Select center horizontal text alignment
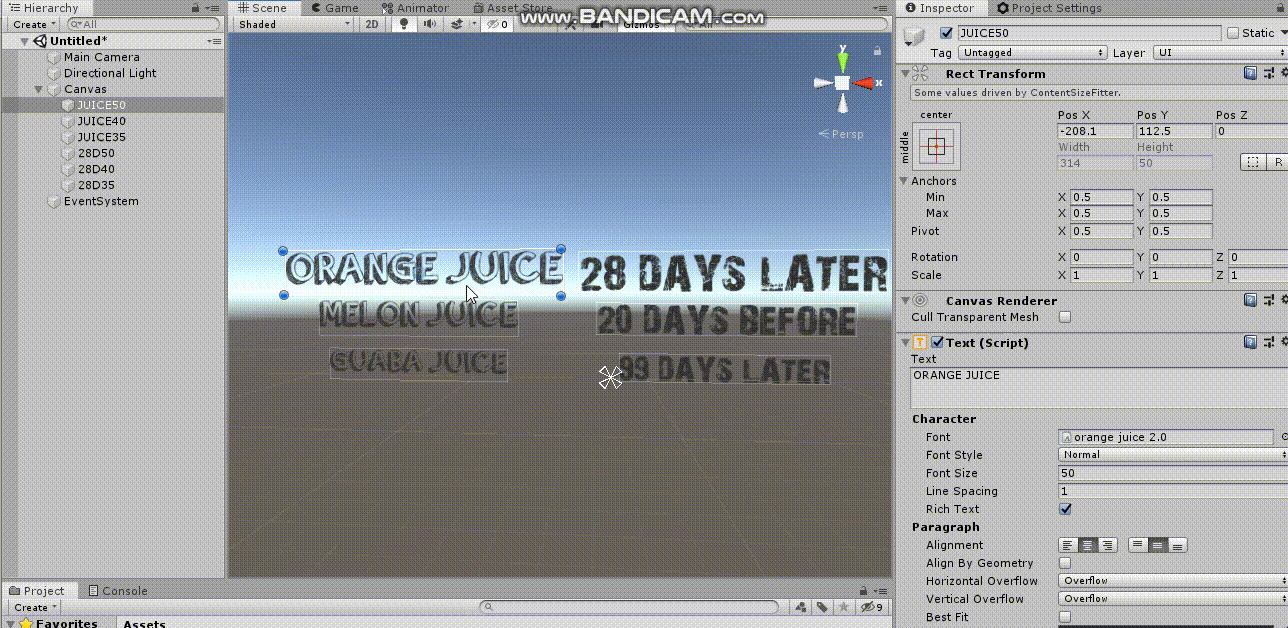 coord(1088,545)
